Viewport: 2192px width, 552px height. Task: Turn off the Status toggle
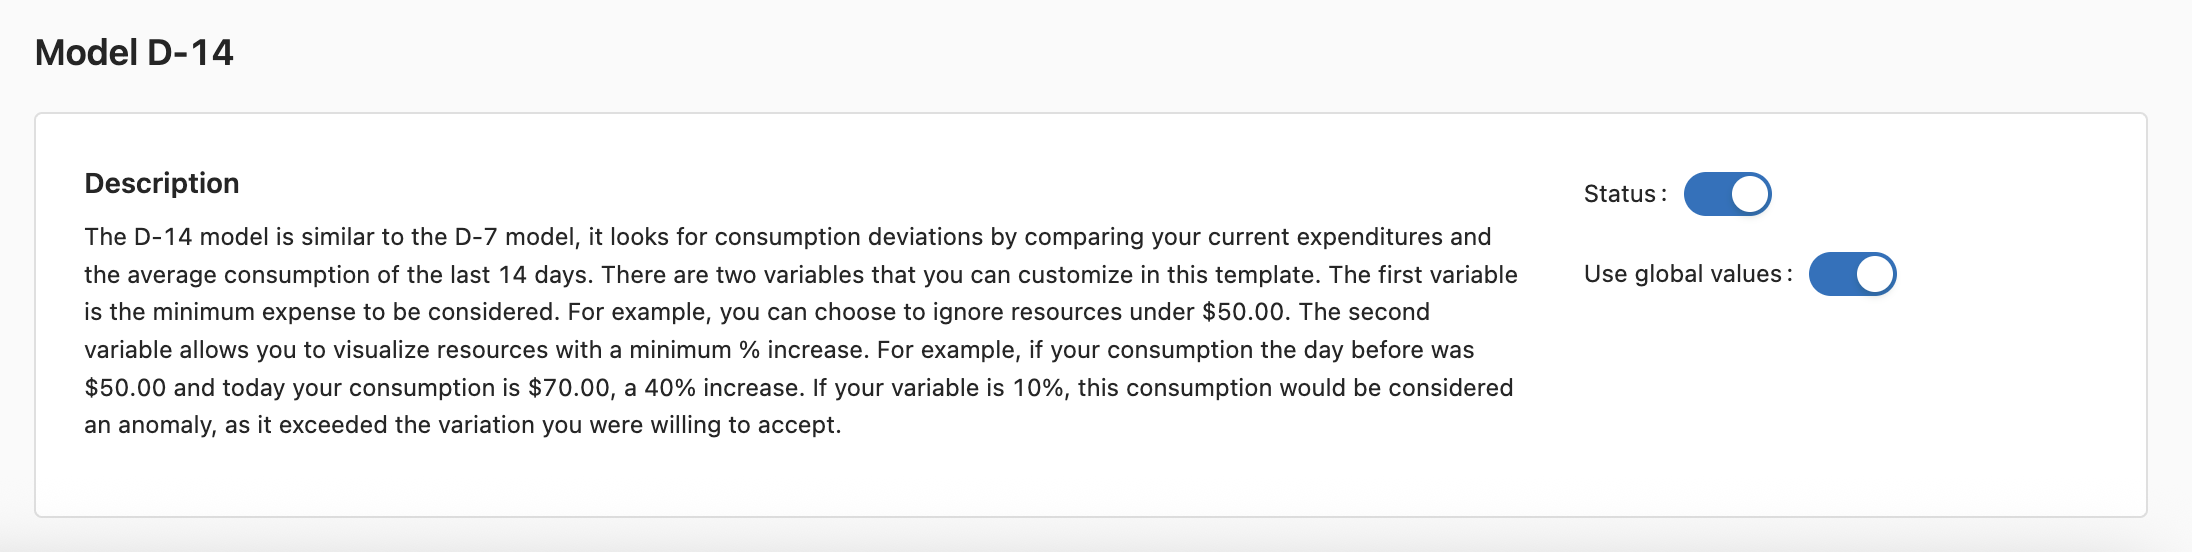pos(1727,194)
